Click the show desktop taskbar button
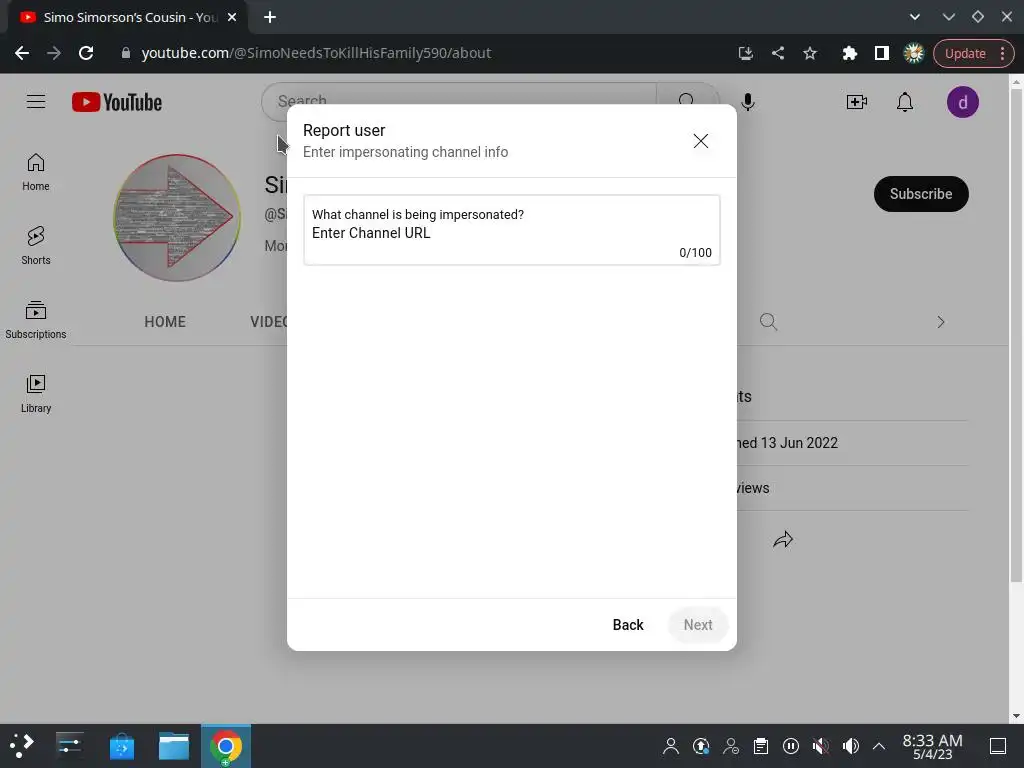 click(x=998, y=746)
